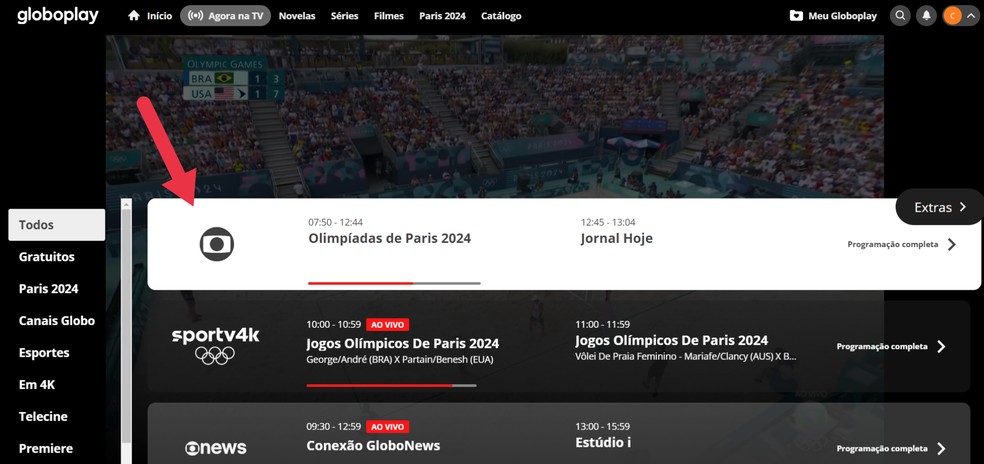Click Estúdio i upcoming program
This screenshot has height=464, width=984.
point(603,442)
